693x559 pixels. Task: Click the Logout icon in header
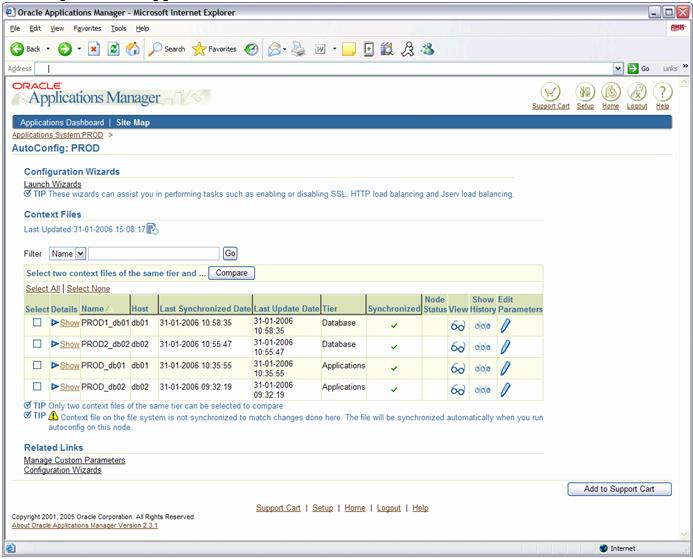[x=637, y=91]
